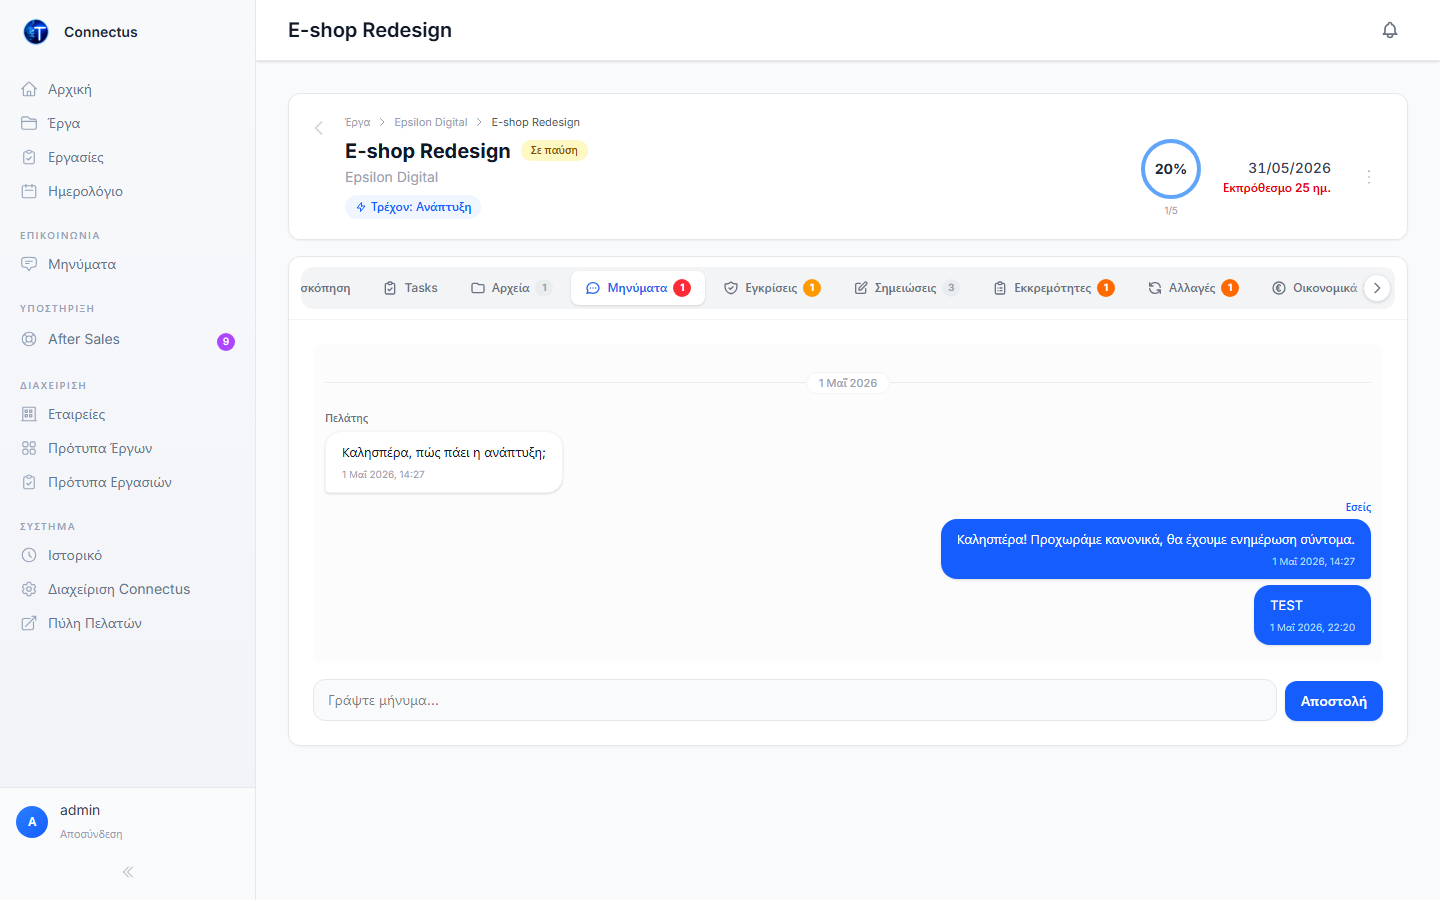Show more tabs using the right arrow

click(1377, 288)
